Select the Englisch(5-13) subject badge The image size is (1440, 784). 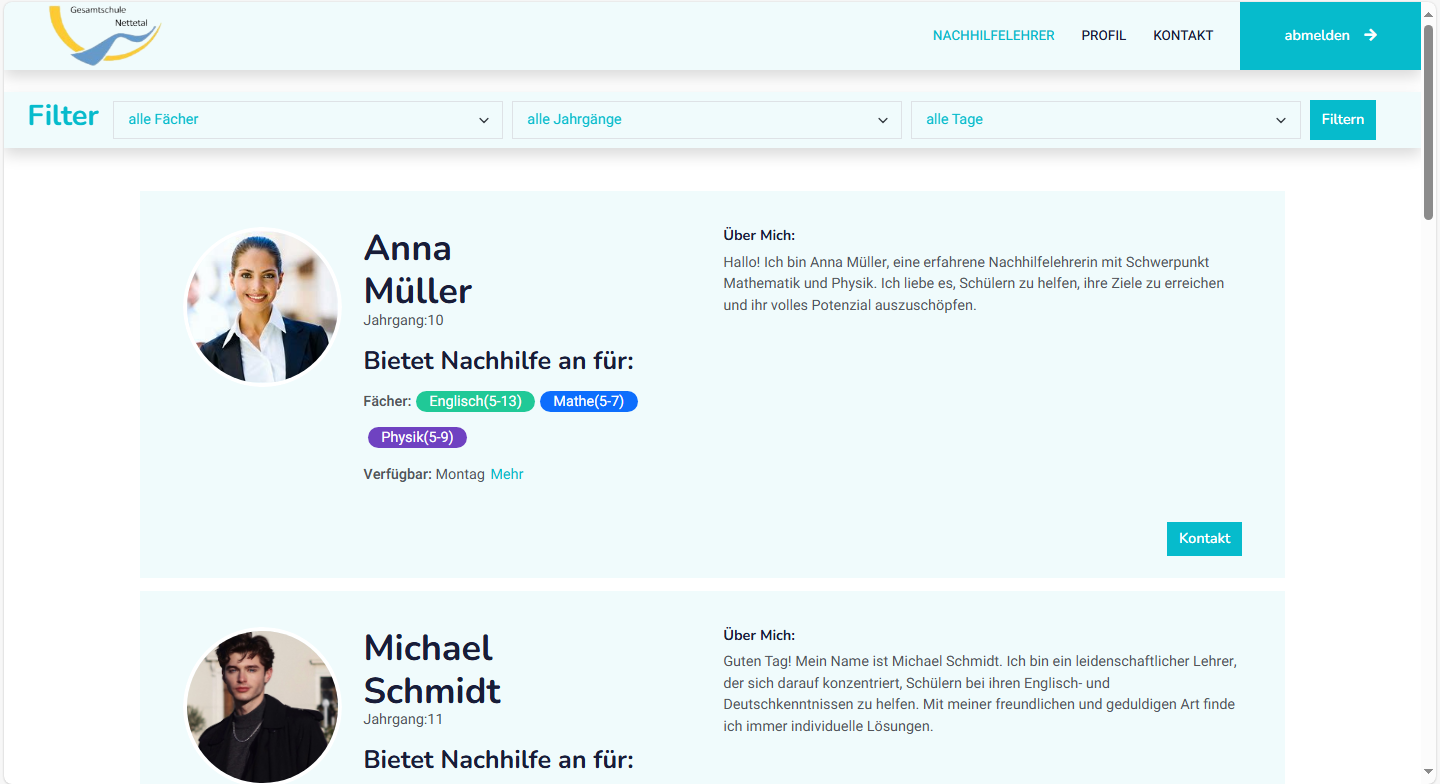(x=475, y=402)
